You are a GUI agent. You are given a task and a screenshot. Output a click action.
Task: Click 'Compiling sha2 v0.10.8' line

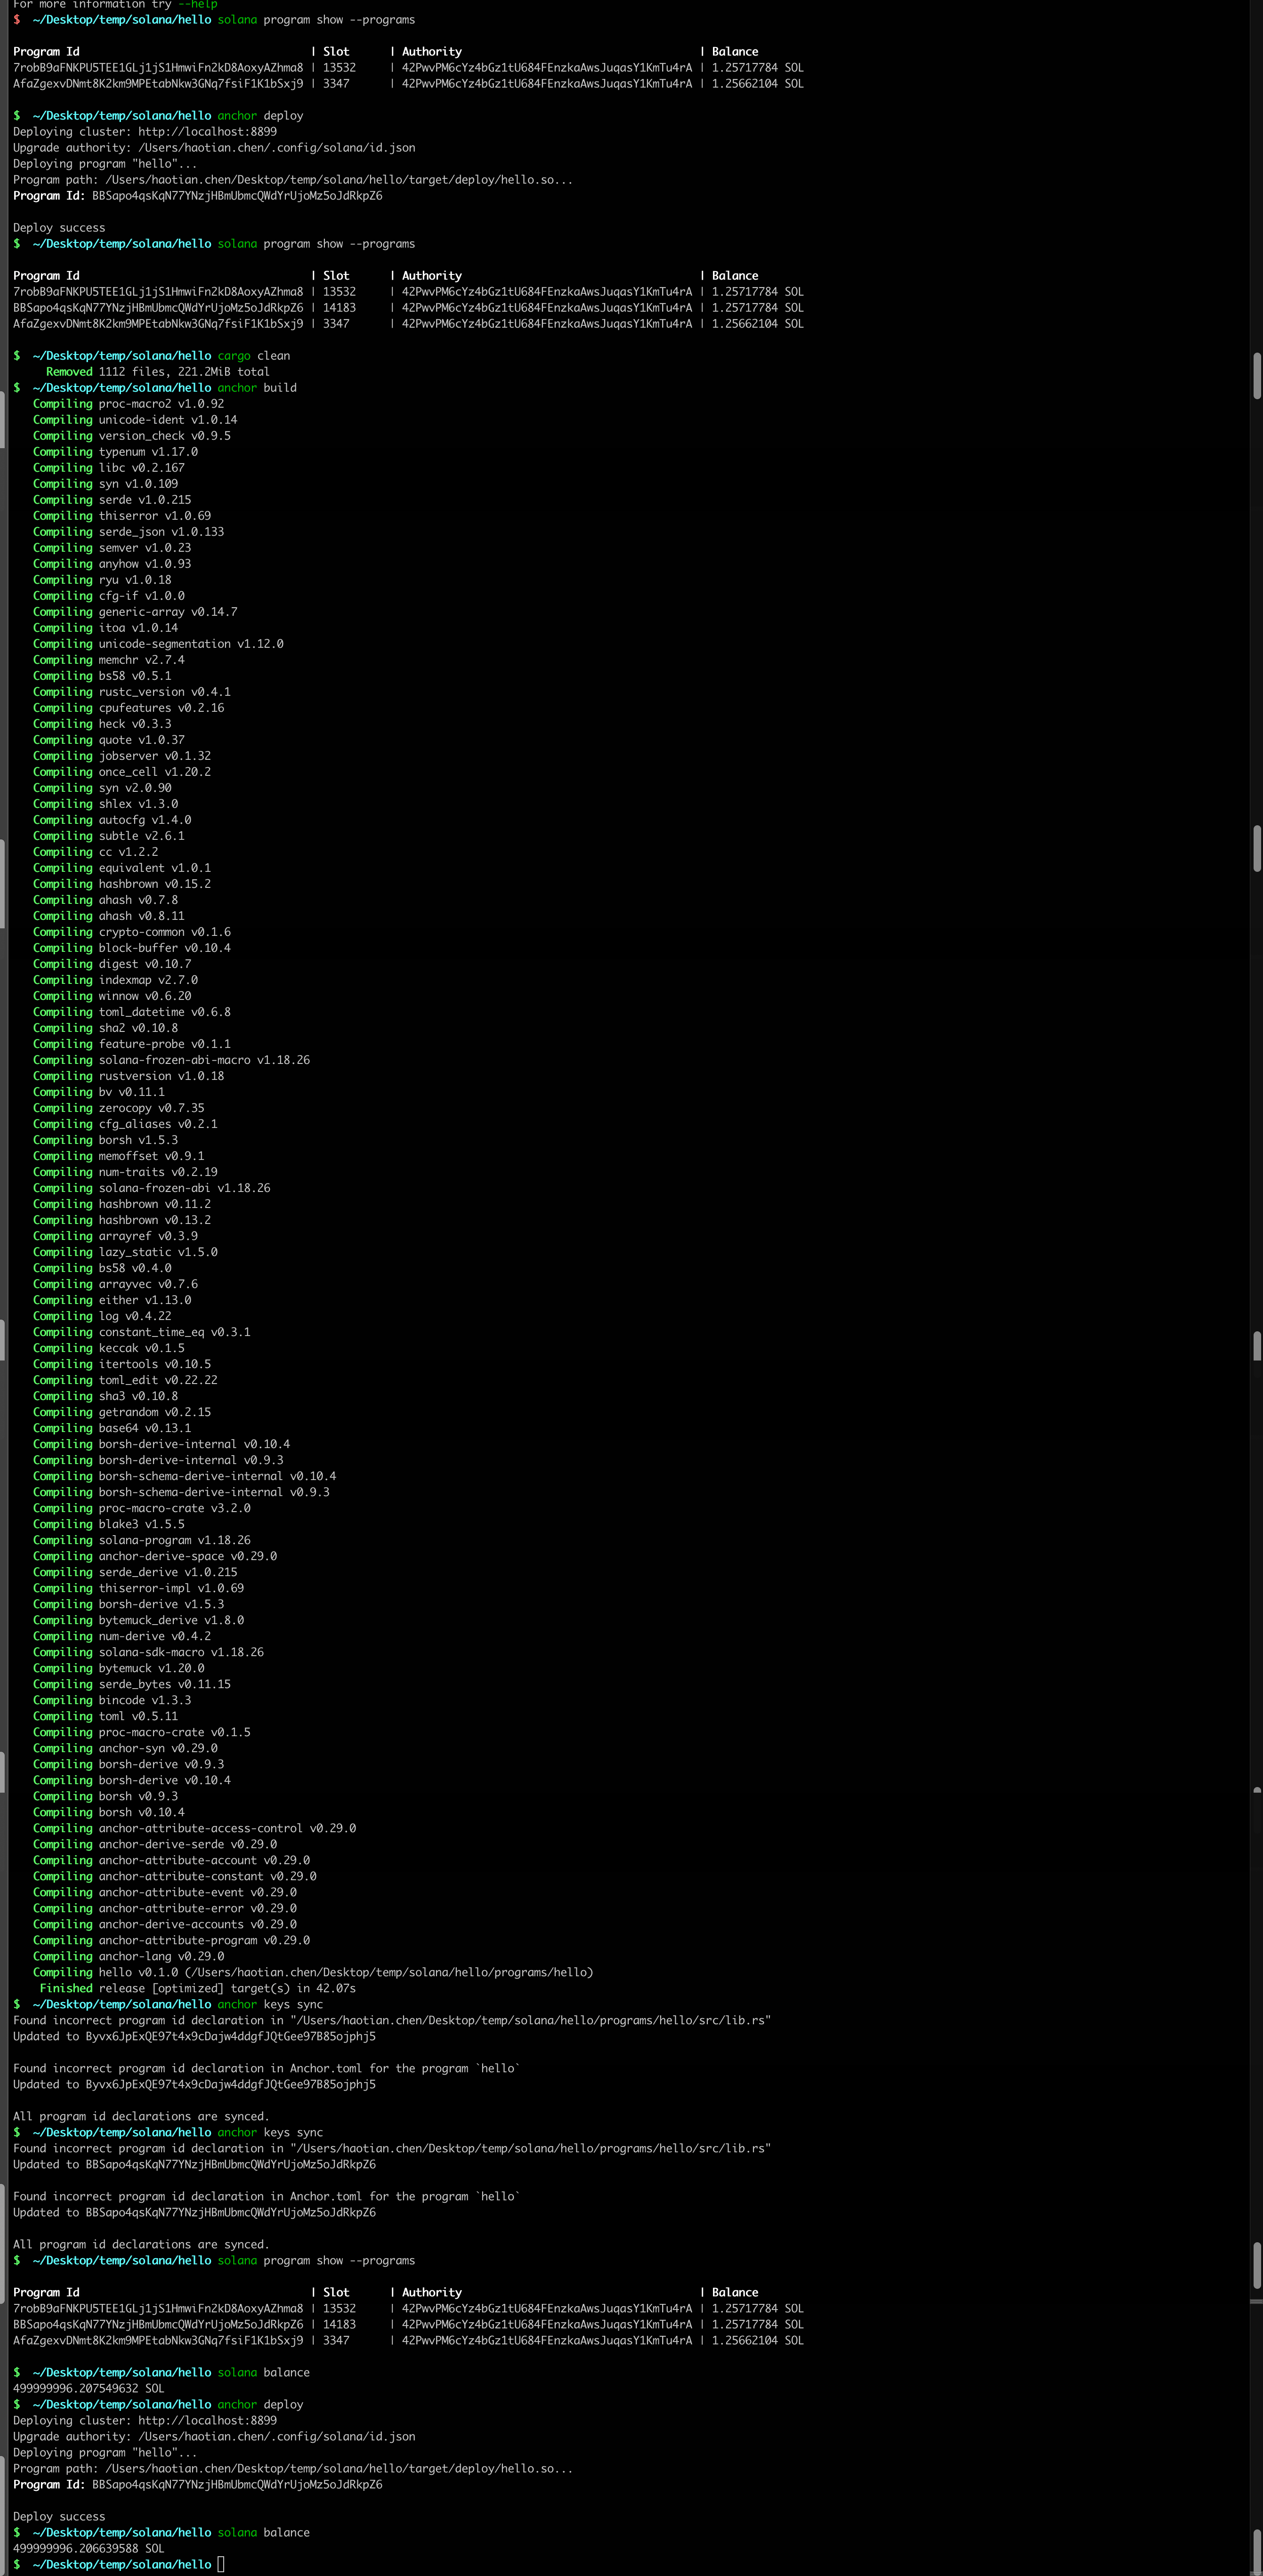[x=105, y=1028]
